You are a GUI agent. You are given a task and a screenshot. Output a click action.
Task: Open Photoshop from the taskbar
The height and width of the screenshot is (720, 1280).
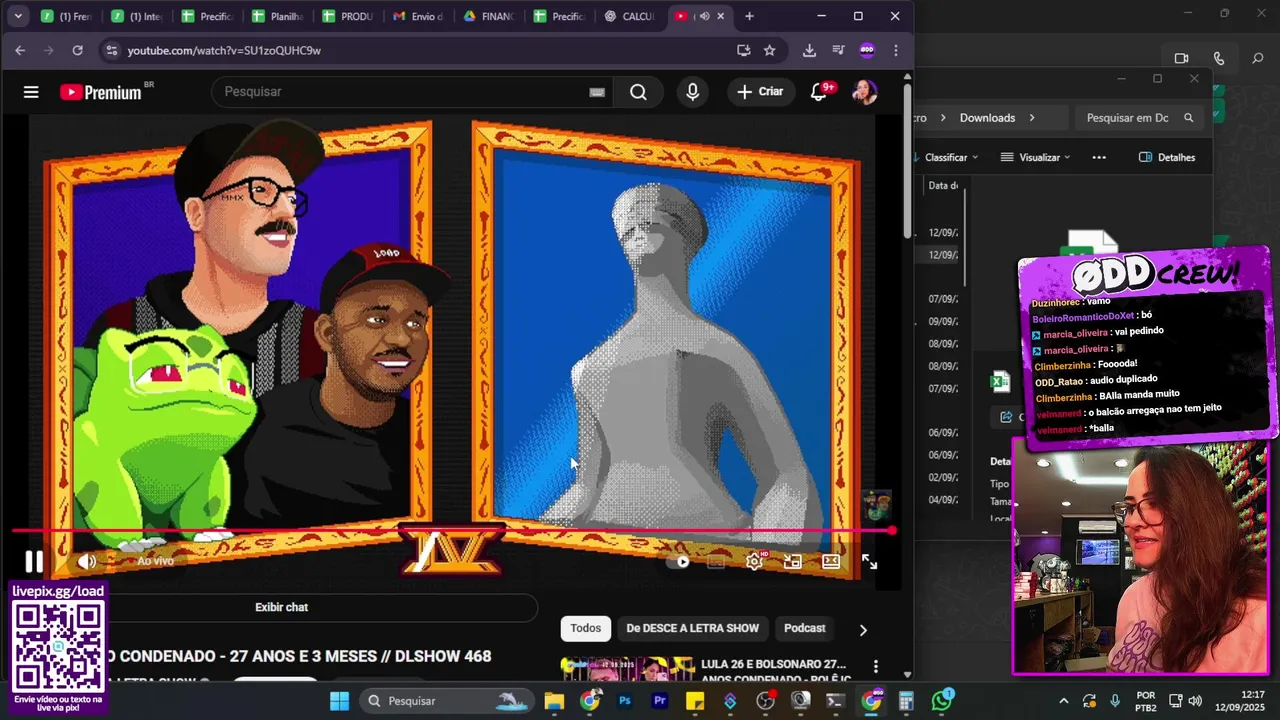(625, 701)
